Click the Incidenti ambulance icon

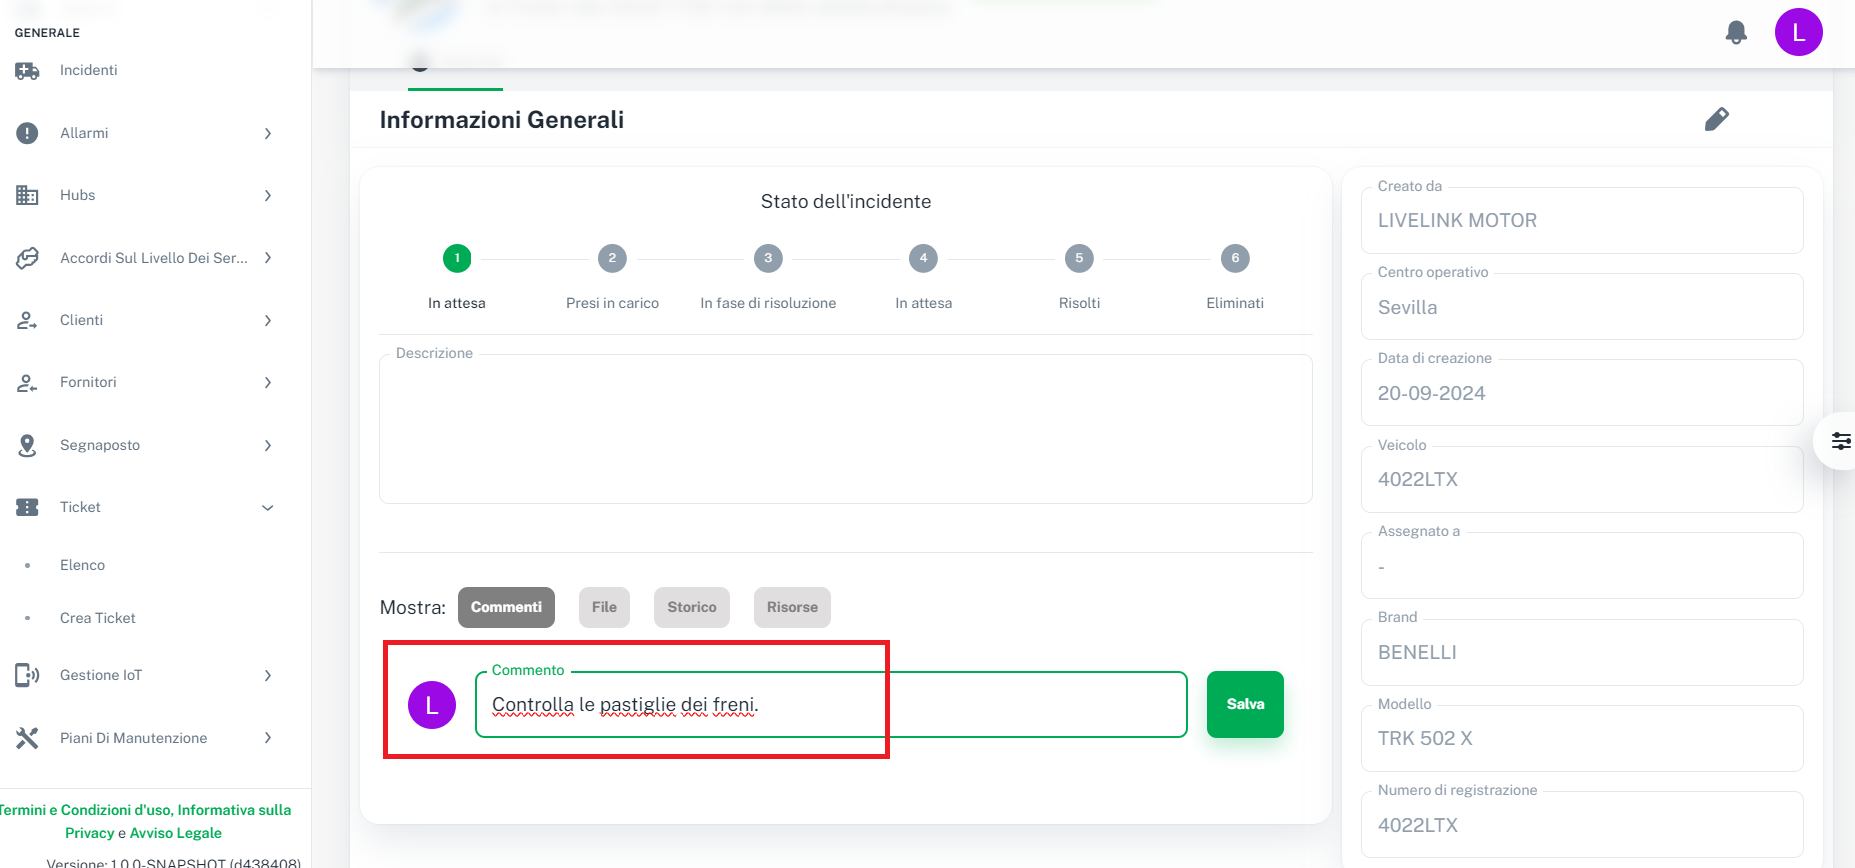pyautogui.click(x=27, y=71)
